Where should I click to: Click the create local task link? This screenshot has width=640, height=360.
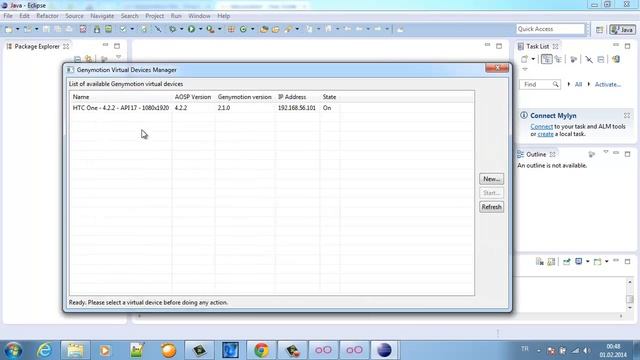[545, 134]
